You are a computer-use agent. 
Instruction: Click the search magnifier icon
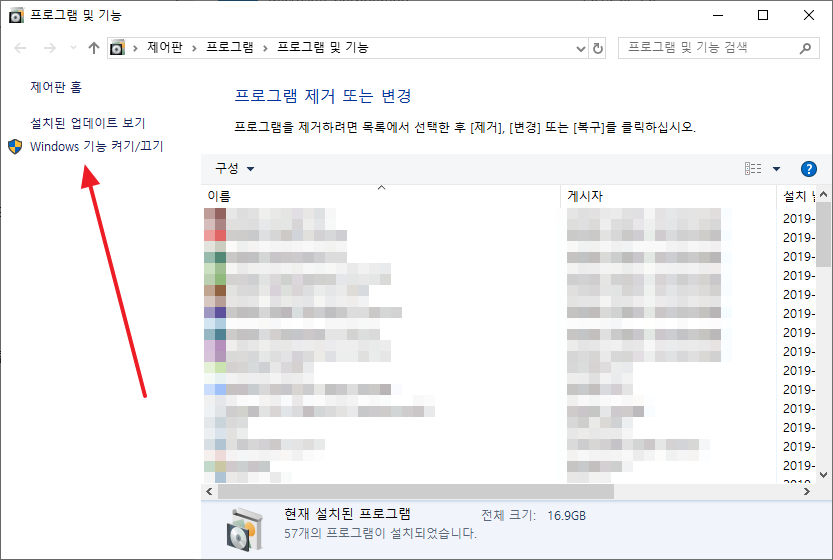tap(805, 48)
